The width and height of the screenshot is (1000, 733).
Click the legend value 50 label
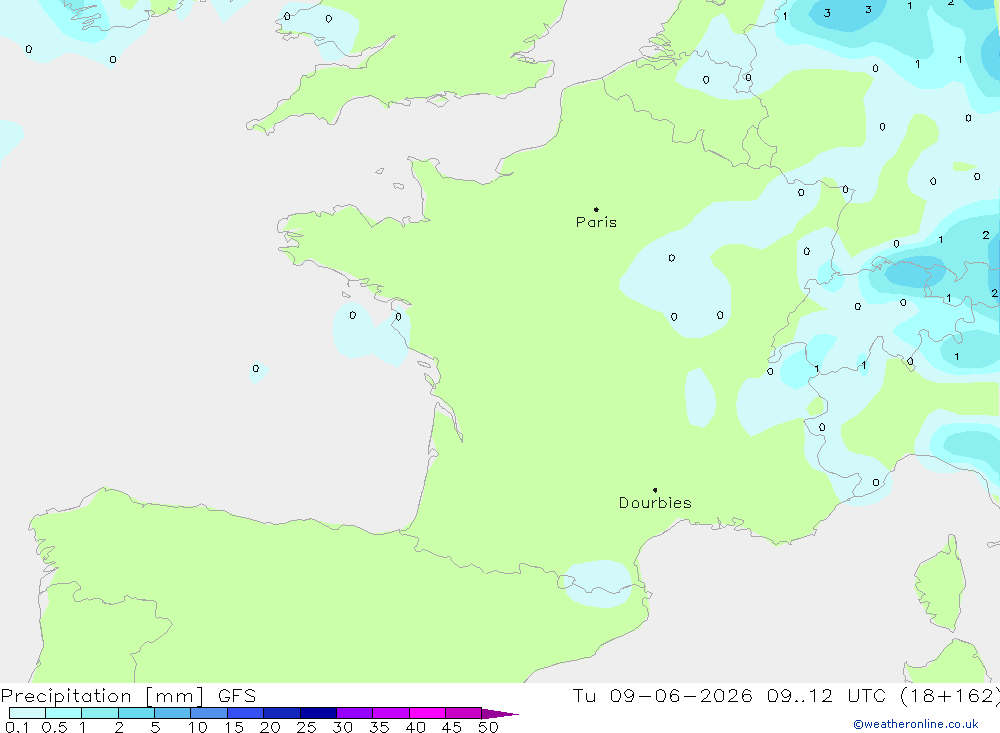coord(488,727)
